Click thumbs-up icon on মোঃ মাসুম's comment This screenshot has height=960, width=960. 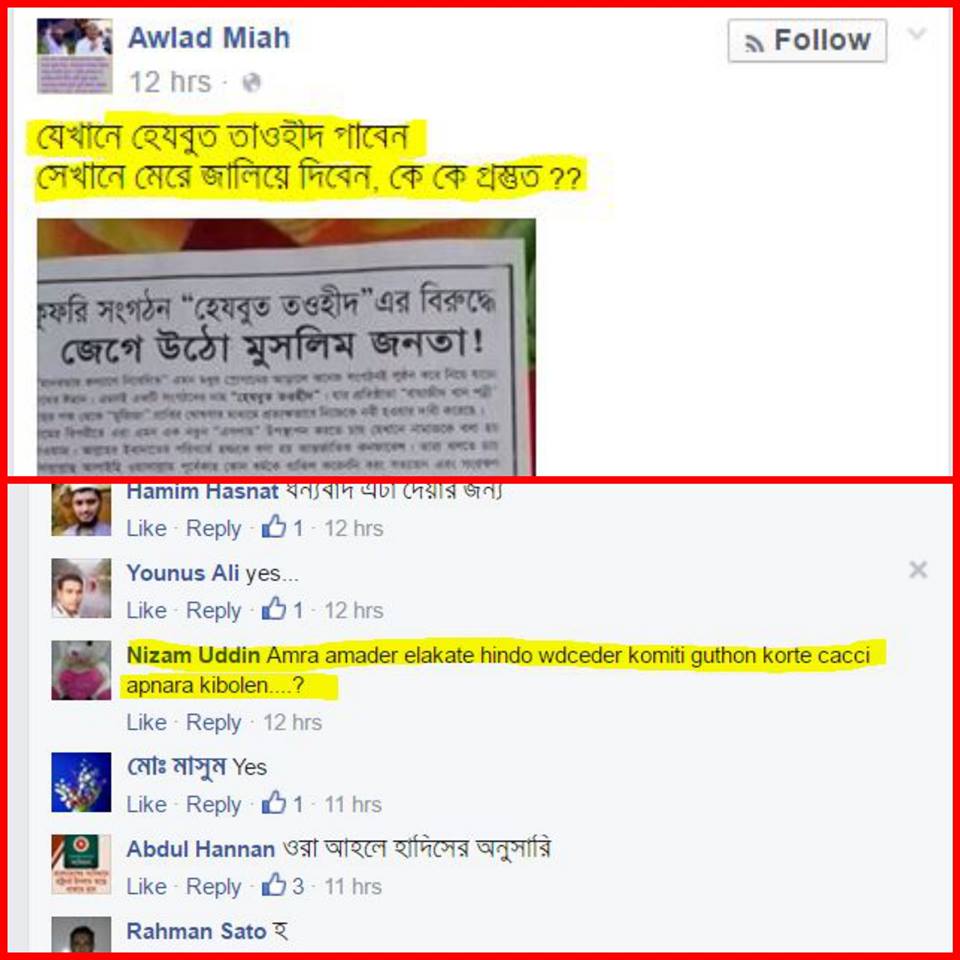pyautogui.click(x=274, y=803)
